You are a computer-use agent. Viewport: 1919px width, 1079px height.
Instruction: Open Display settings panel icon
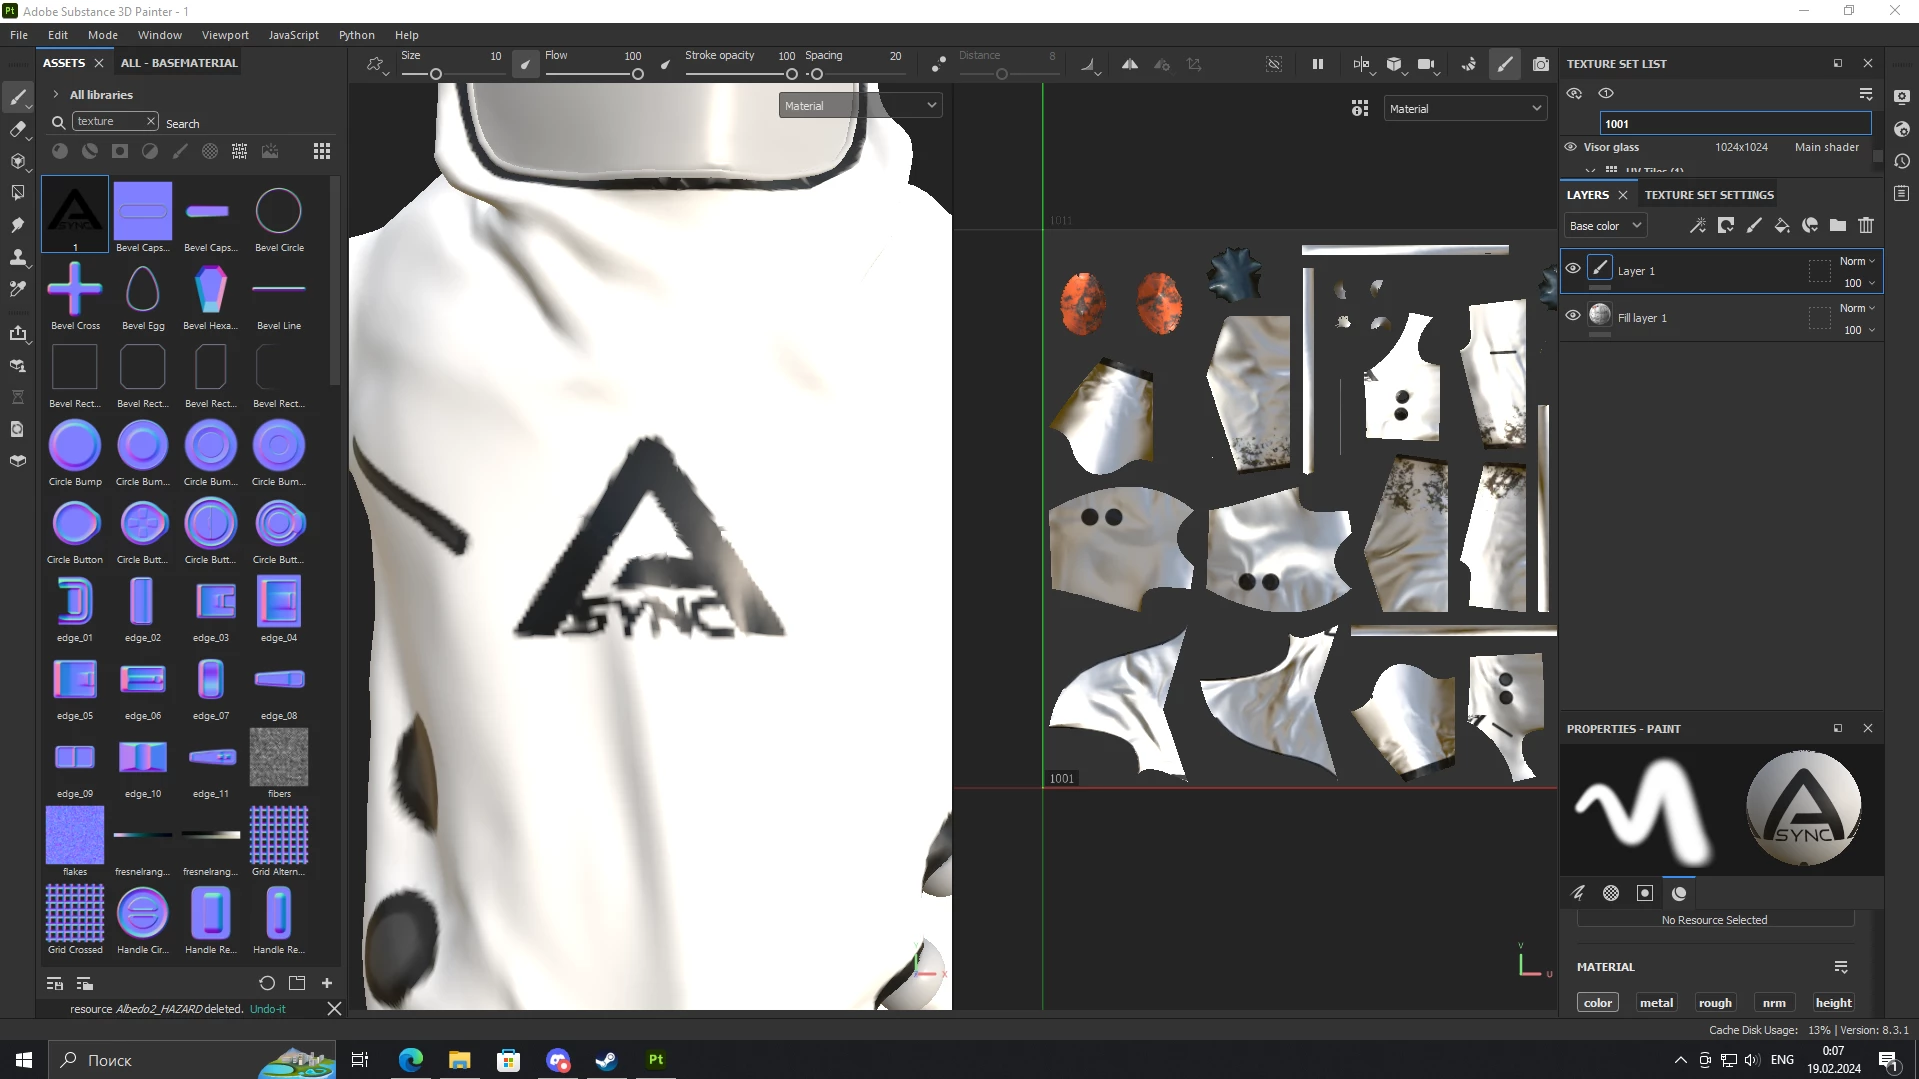1902,97
